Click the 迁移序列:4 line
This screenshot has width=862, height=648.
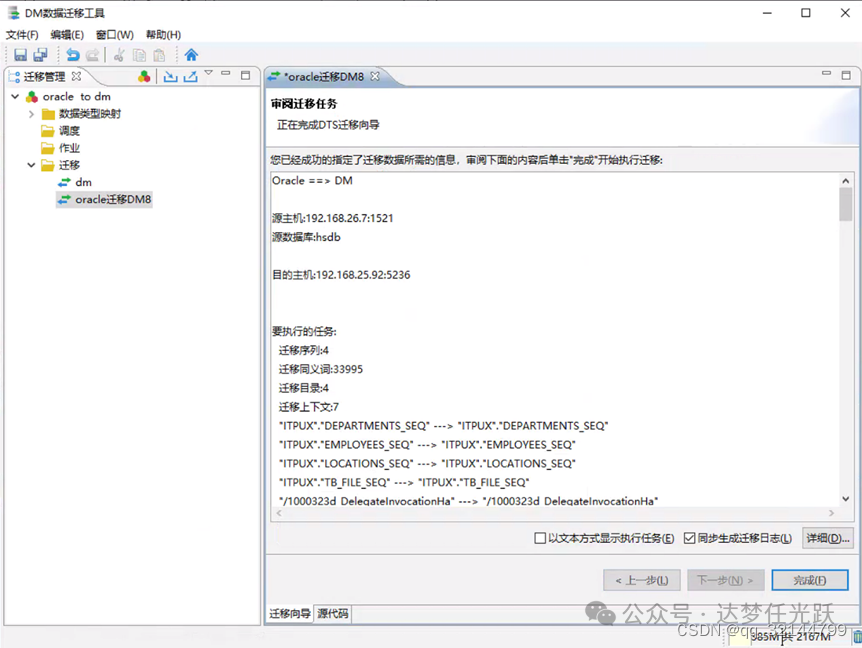pyautogui.click(x=303, y=351)
